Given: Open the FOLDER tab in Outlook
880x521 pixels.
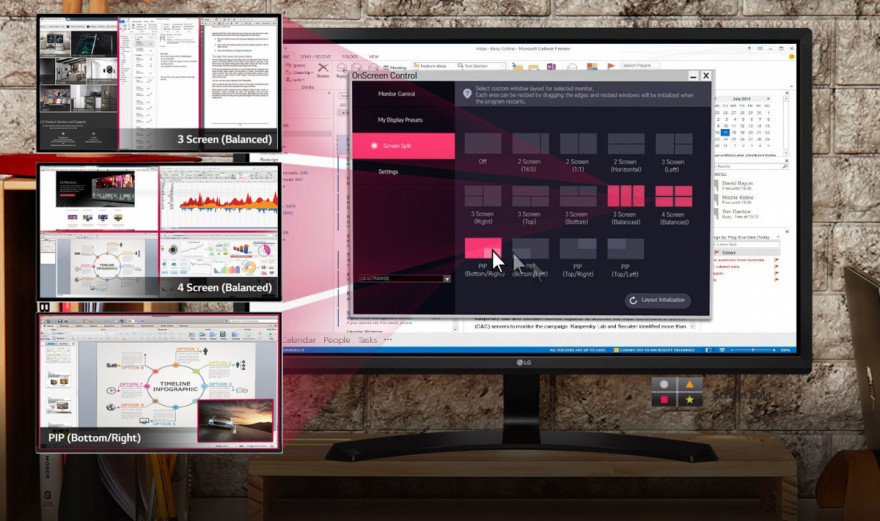Looking at the screenshot, I should tap(350, 57).
